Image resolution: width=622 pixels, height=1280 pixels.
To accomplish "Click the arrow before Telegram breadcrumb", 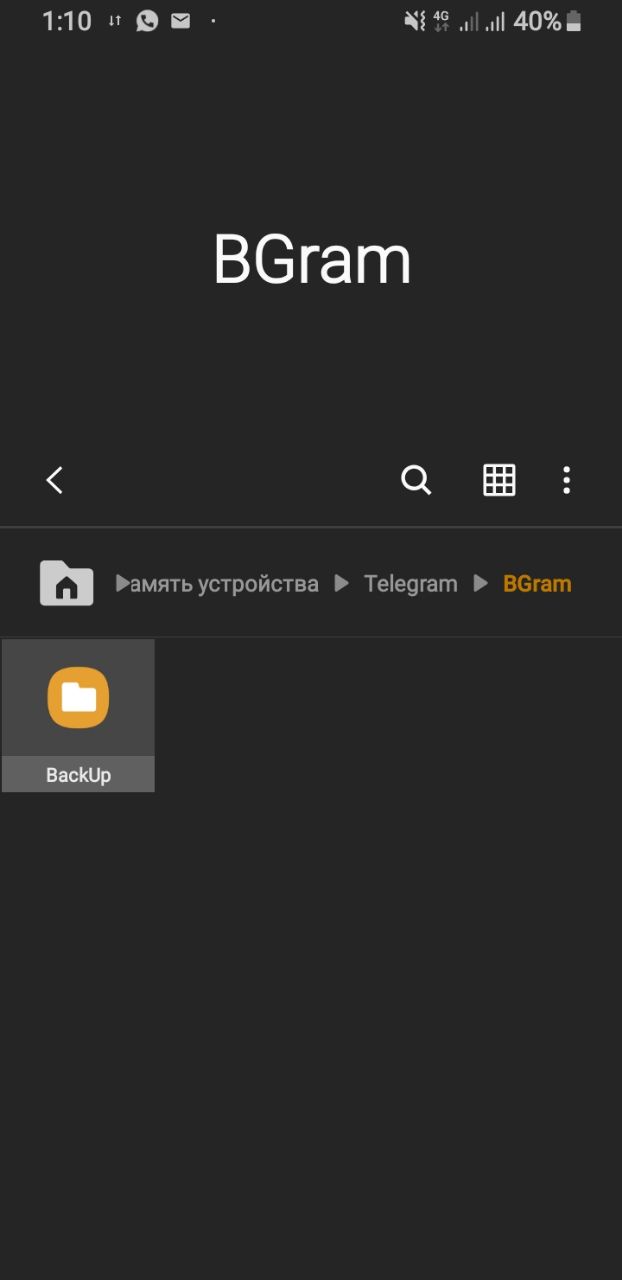I will (342, 583).
